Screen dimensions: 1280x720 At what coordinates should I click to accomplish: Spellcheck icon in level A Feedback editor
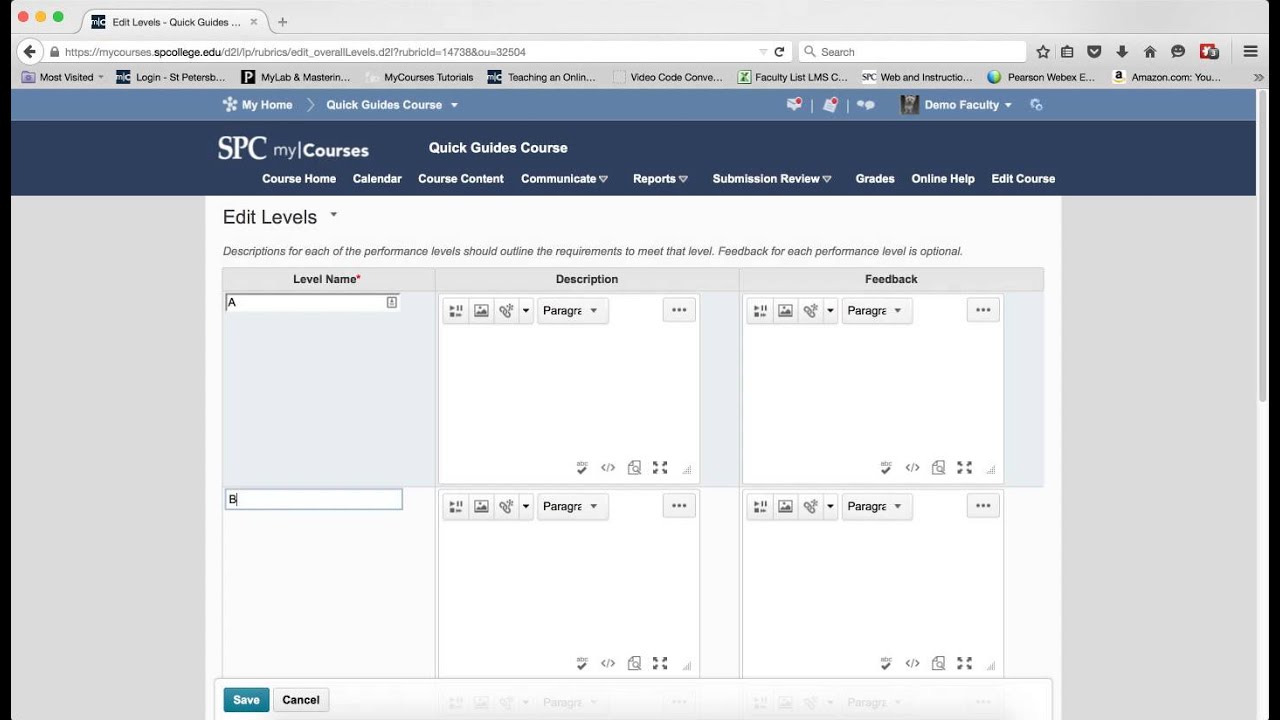tap(886, 467)
